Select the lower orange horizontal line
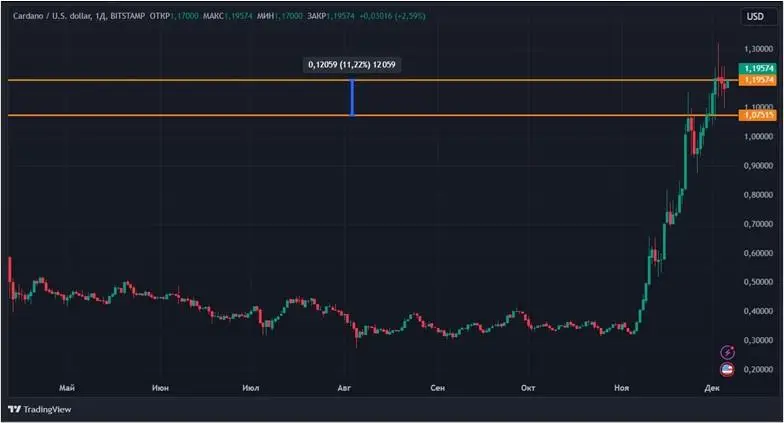This screenshot has width=784, height=423. [200, 116]
